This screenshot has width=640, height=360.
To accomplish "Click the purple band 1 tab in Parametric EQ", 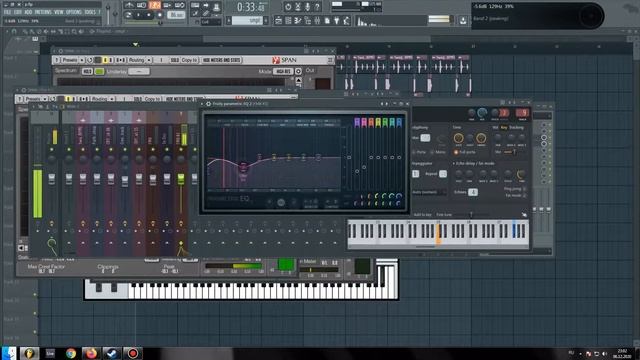I will click(x=357, y=122).
